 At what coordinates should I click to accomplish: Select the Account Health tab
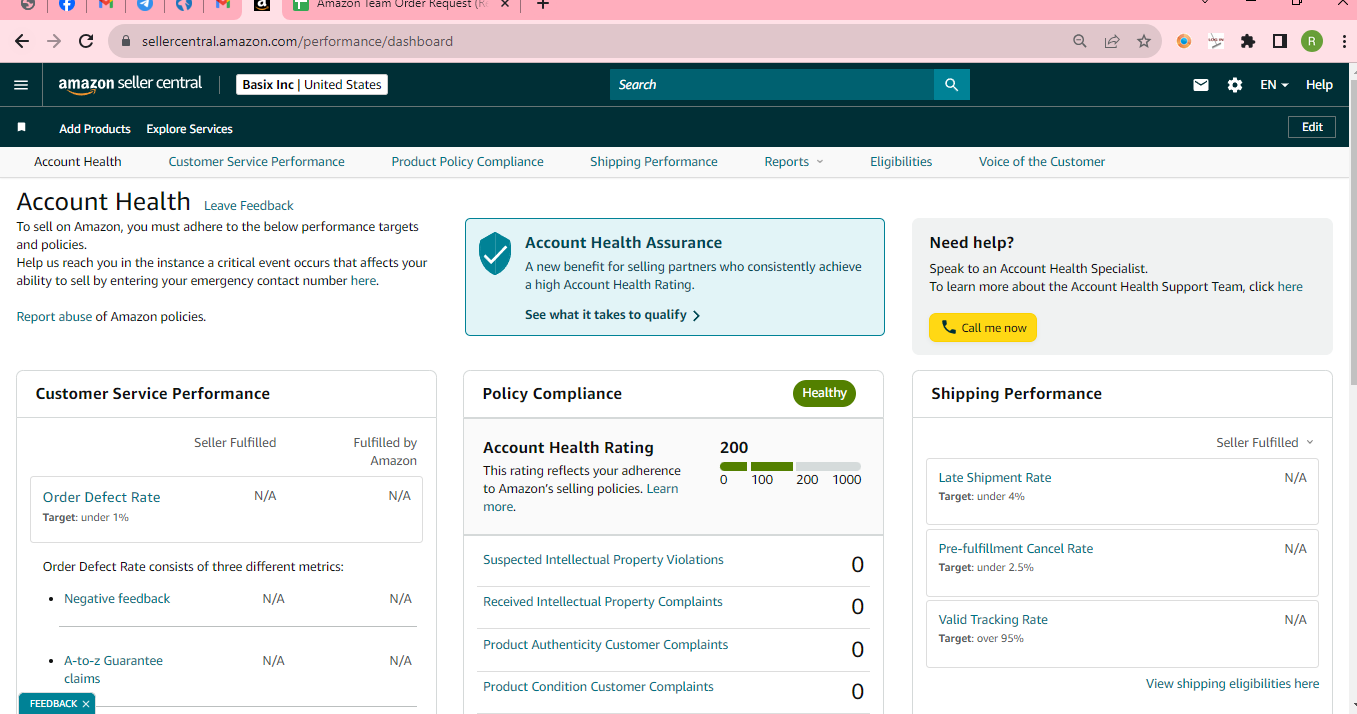tap(78, 162)
